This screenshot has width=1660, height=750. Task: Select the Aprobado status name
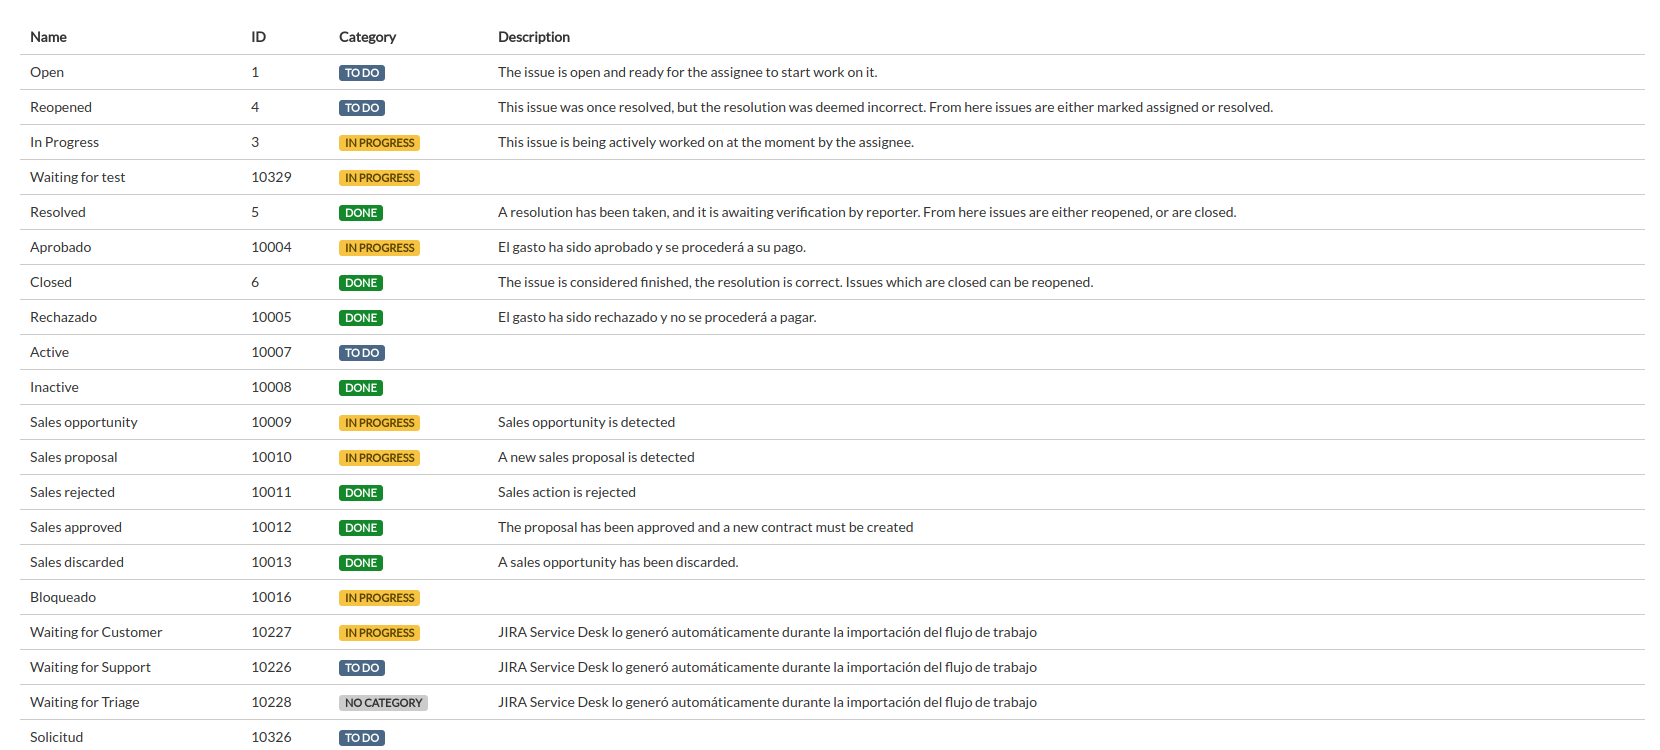60,247
